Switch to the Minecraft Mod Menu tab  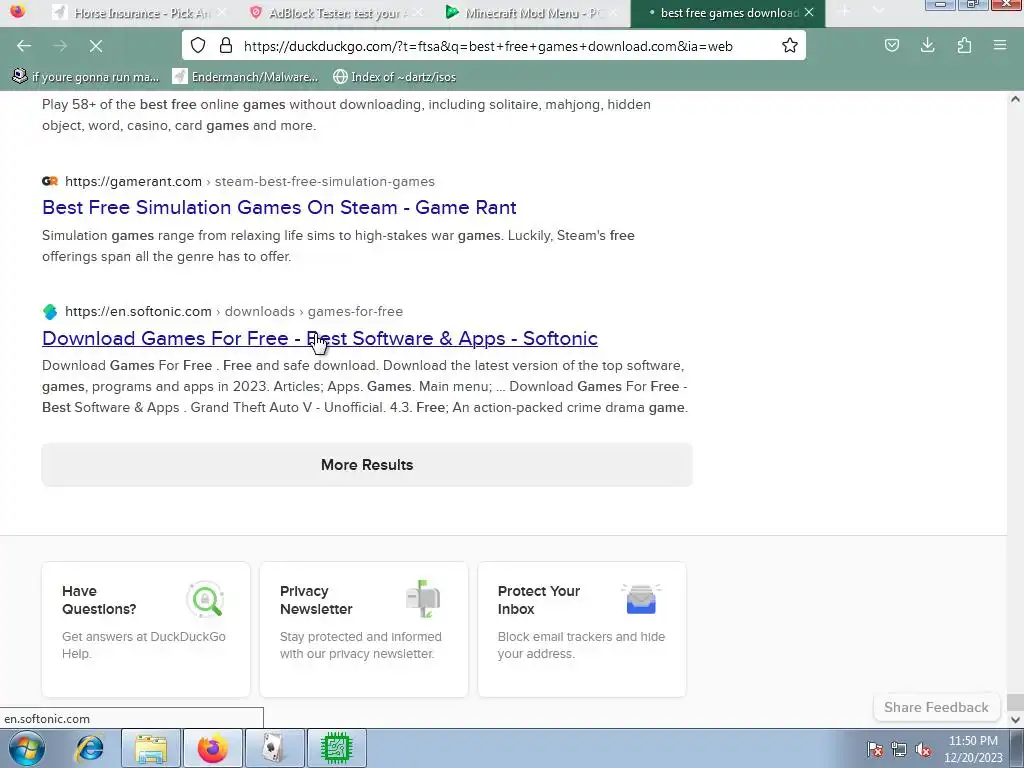coord(530,12)
